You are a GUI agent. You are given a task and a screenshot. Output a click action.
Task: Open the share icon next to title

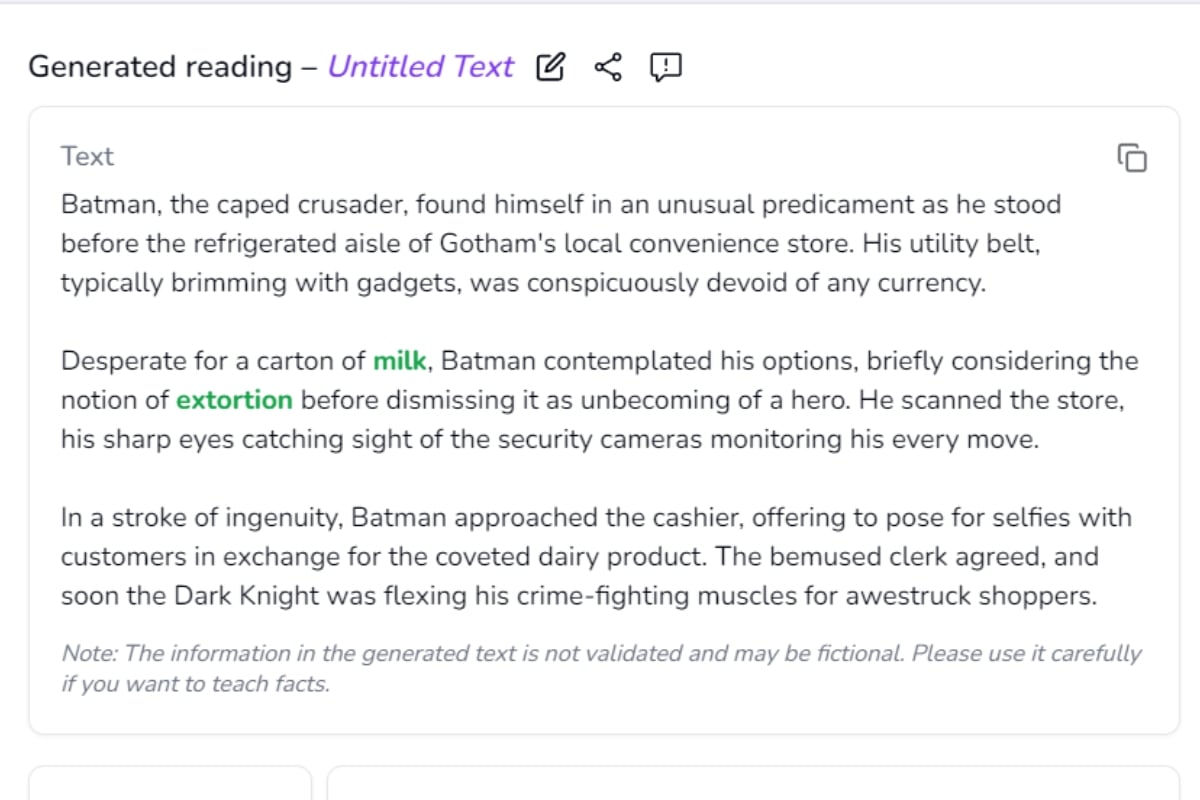(x=607, y=67)
